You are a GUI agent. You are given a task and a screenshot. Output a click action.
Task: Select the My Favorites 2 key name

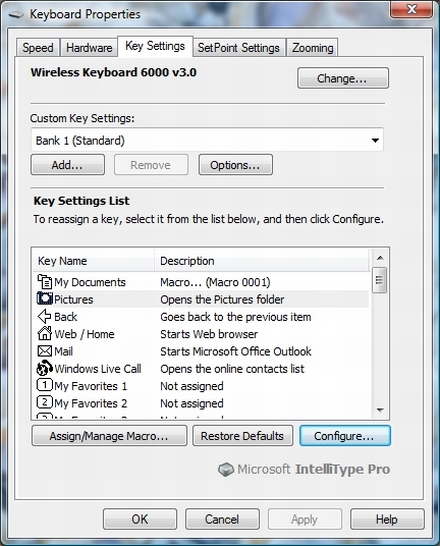91,404
